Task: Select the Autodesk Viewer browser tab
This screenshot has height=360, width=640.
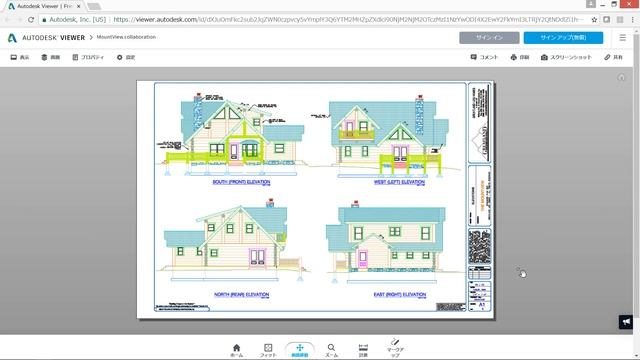Action: 44,6
